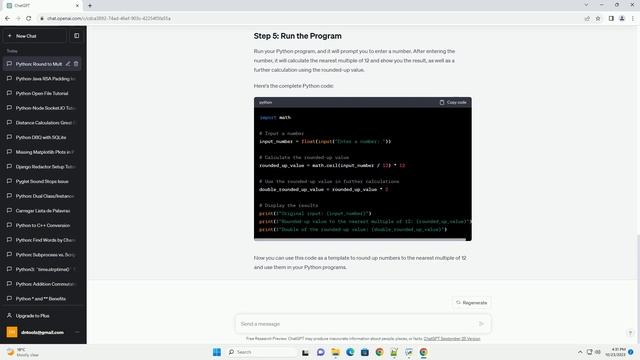Click the address bar URL

click(x=109, y=18)
